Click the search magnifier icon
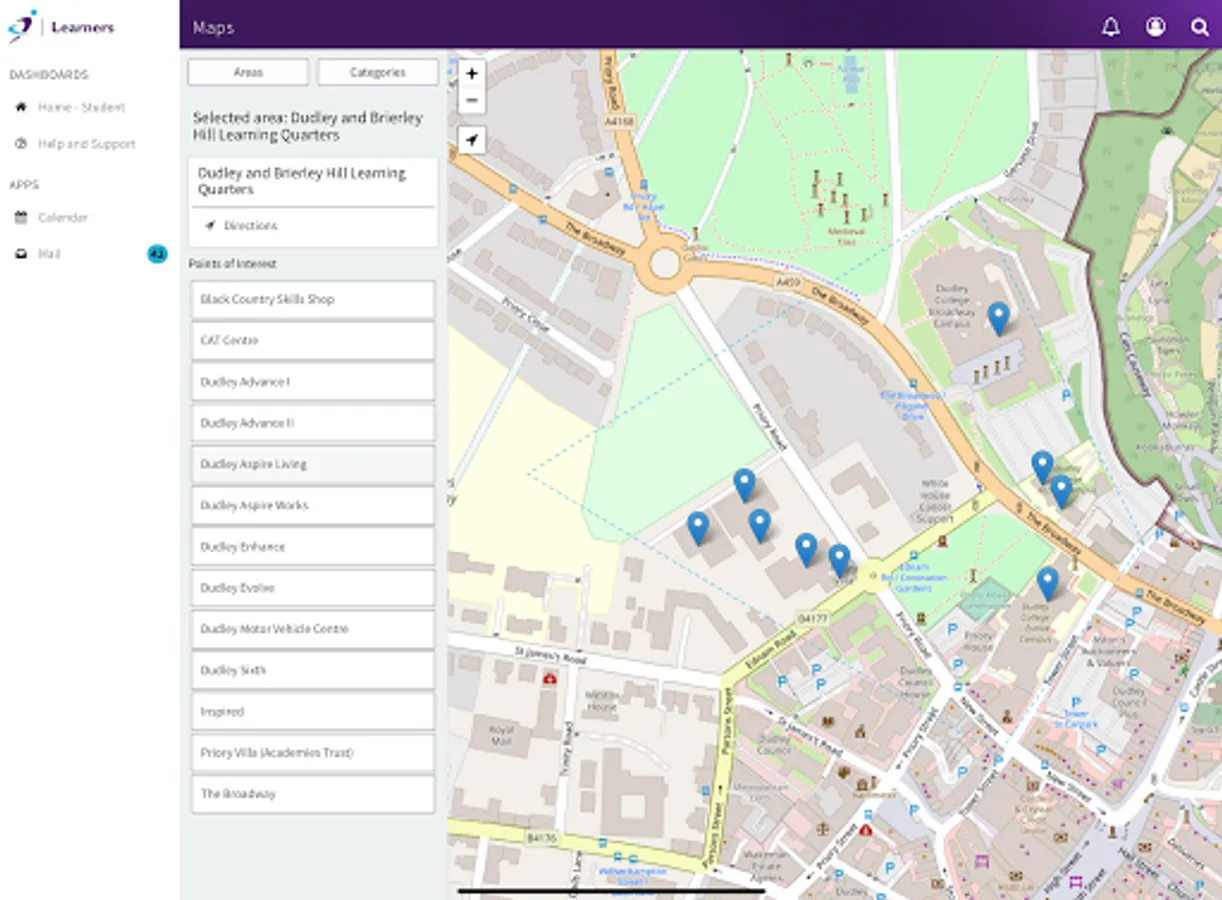This screenshot has width=1222, height=900. tap(1200, 27)
